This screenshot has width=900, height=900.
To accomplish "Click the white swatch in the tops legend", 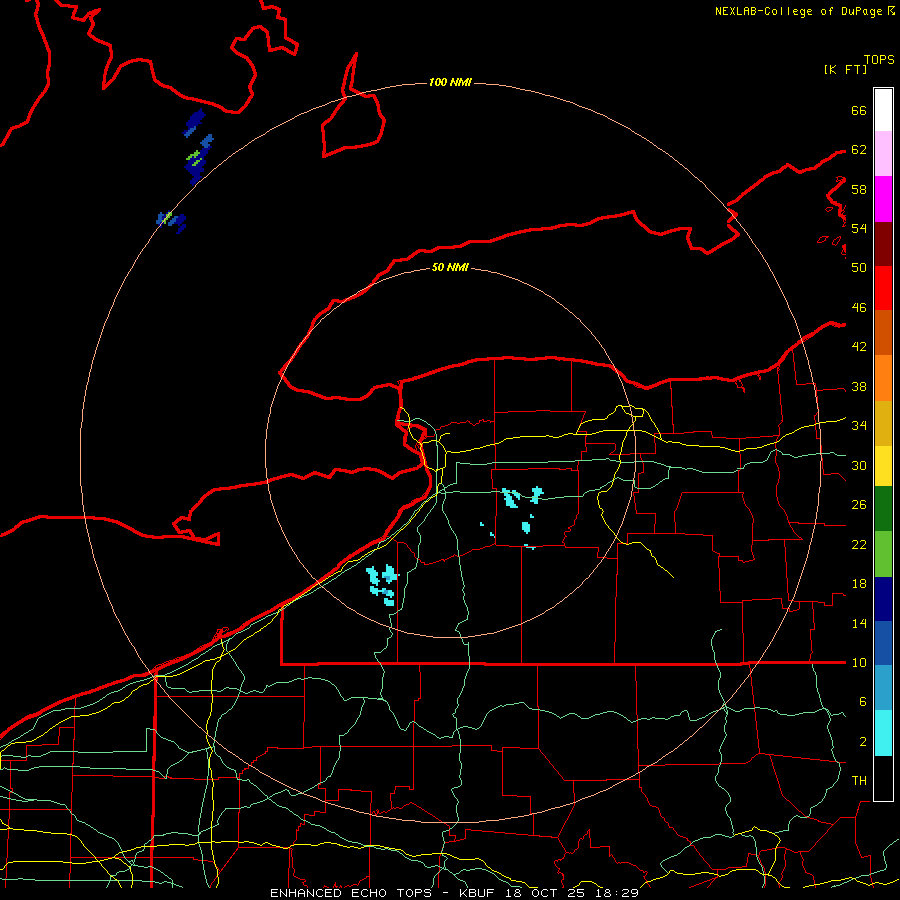I will 883,110.
